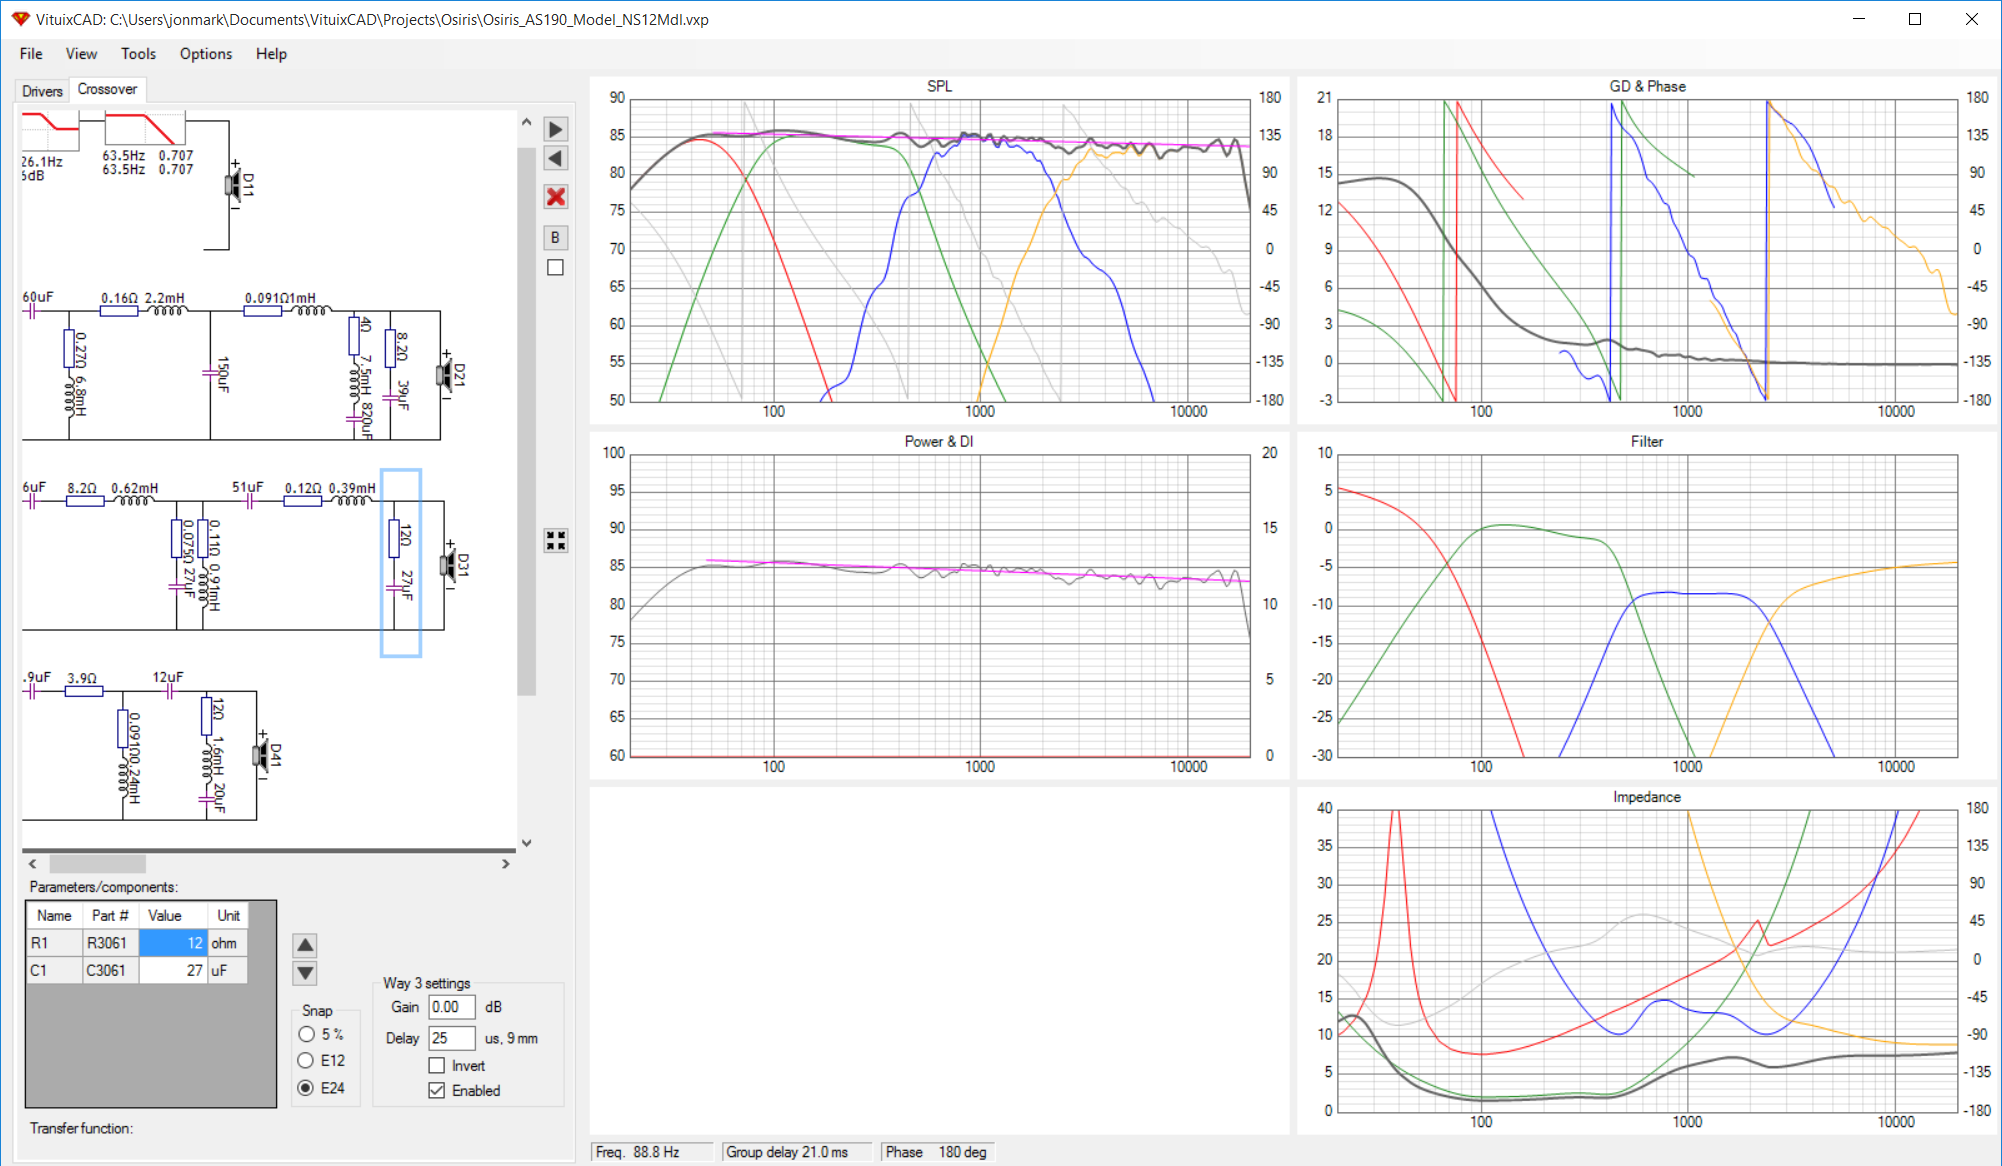
Task: Select the E12 snap radio button
Action: click(307, 1060)
